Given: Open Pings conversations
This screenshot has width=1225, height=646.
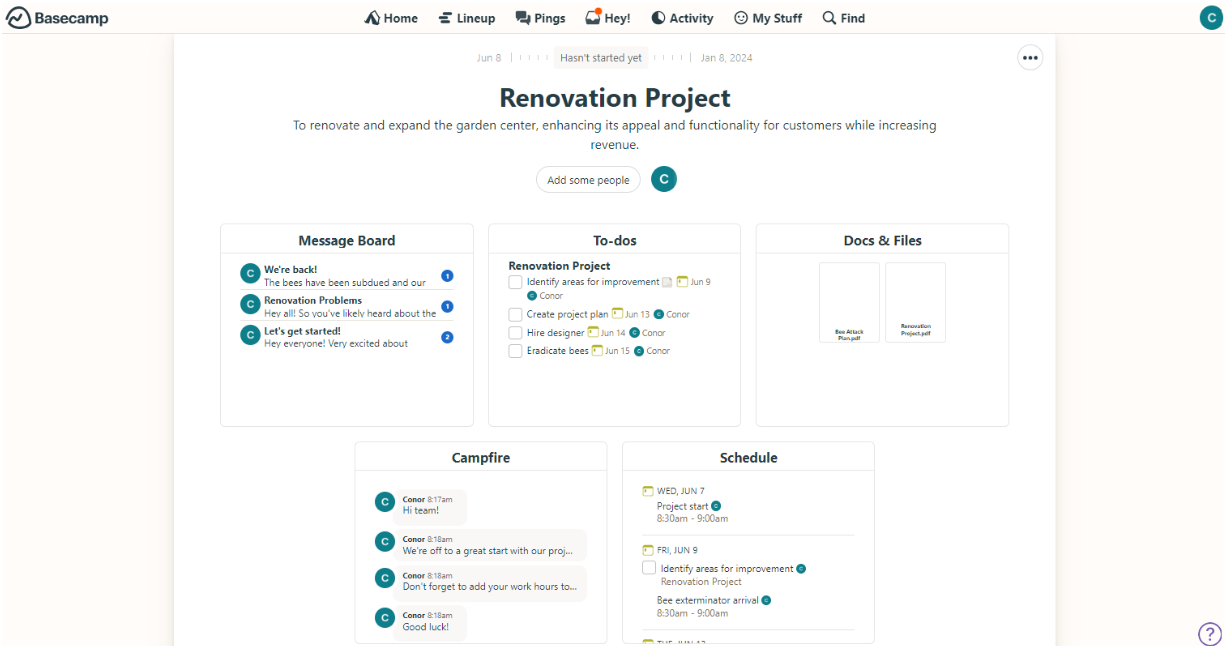Looking at the screenshot, I should coord(540,18).
